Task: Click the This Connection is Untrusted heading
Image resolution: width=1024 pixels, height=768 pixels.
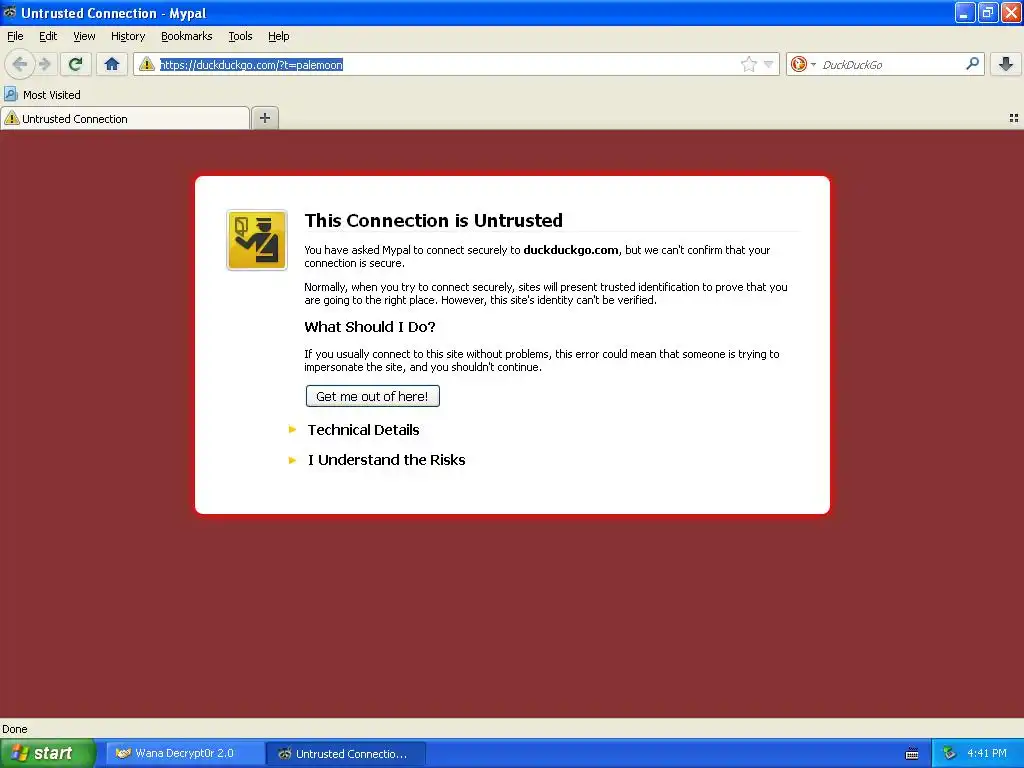Action: click(433, 220)
